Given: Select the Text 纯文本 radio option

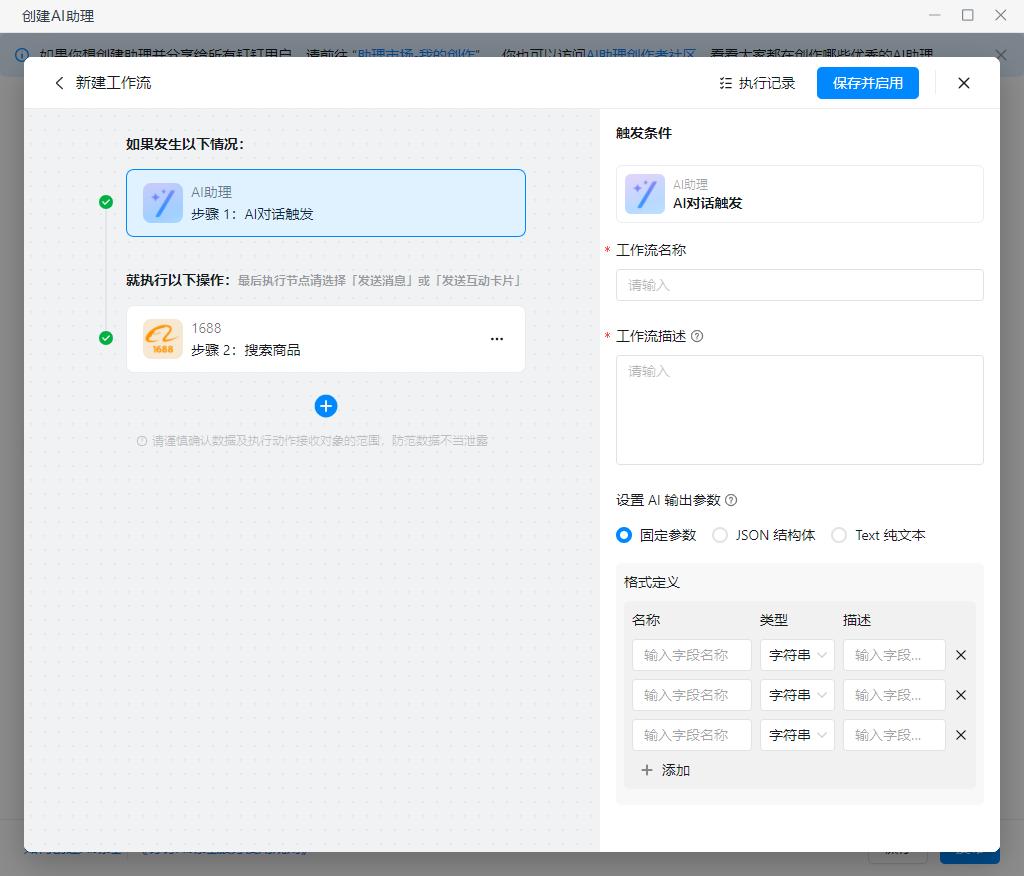Looking at the screenshot, I should 839,535.
